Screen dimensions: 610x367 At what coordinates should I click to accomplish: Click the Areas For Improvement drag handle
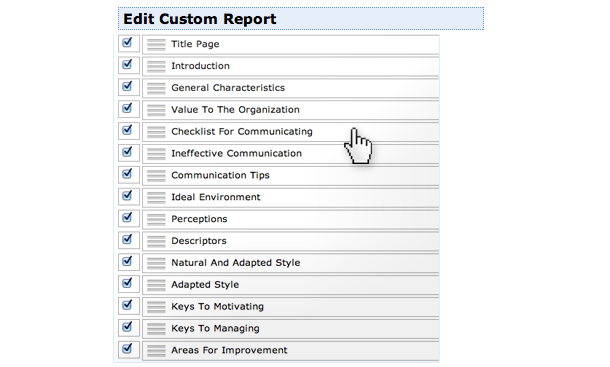(156, 350)
